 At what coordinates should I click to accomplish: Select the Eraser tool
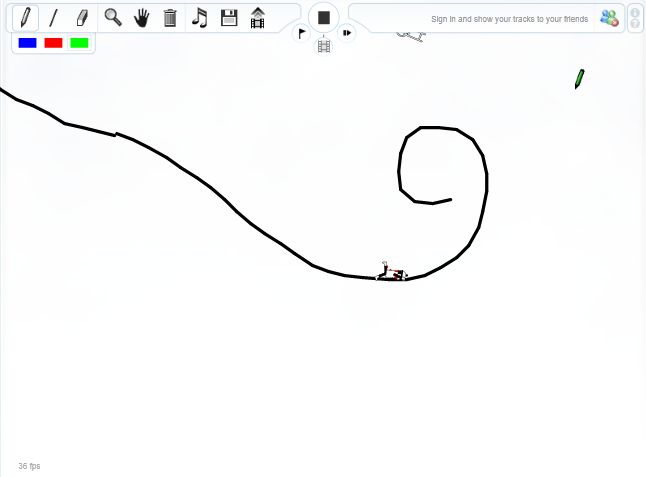pyautogui.click(x=82, y=18)
